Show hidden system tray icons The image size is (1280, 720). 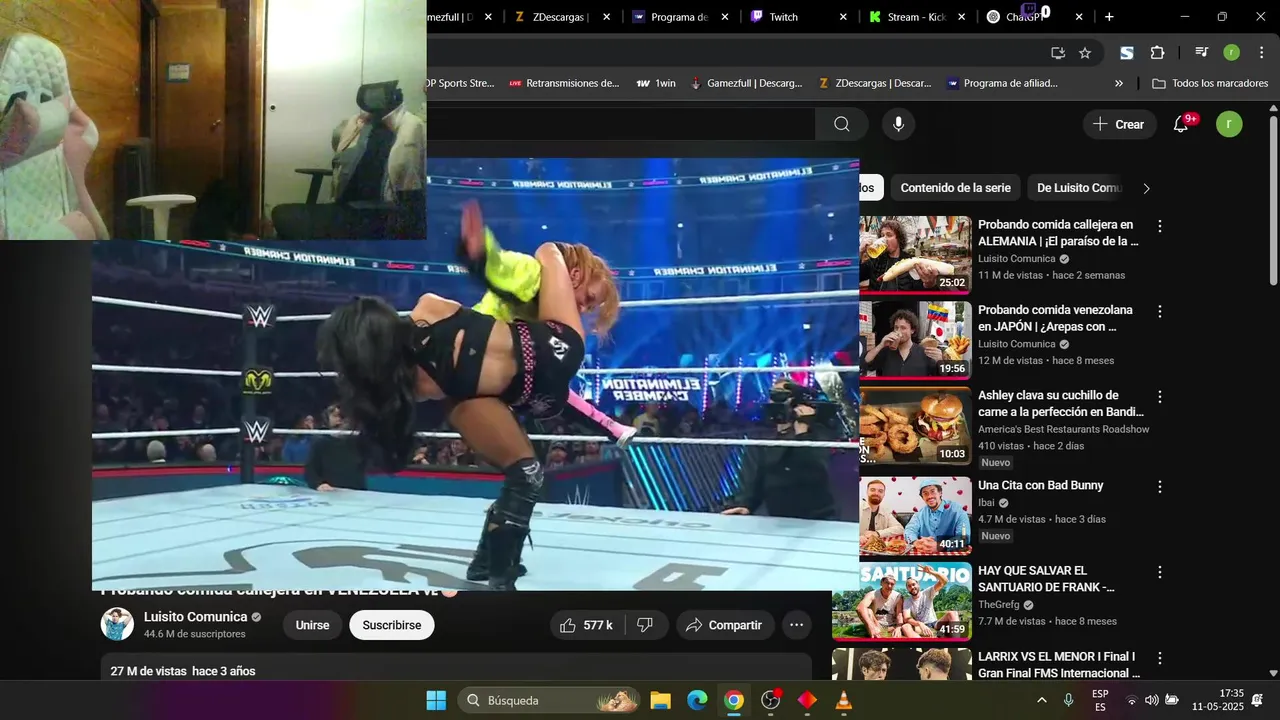coord(1042,700)
